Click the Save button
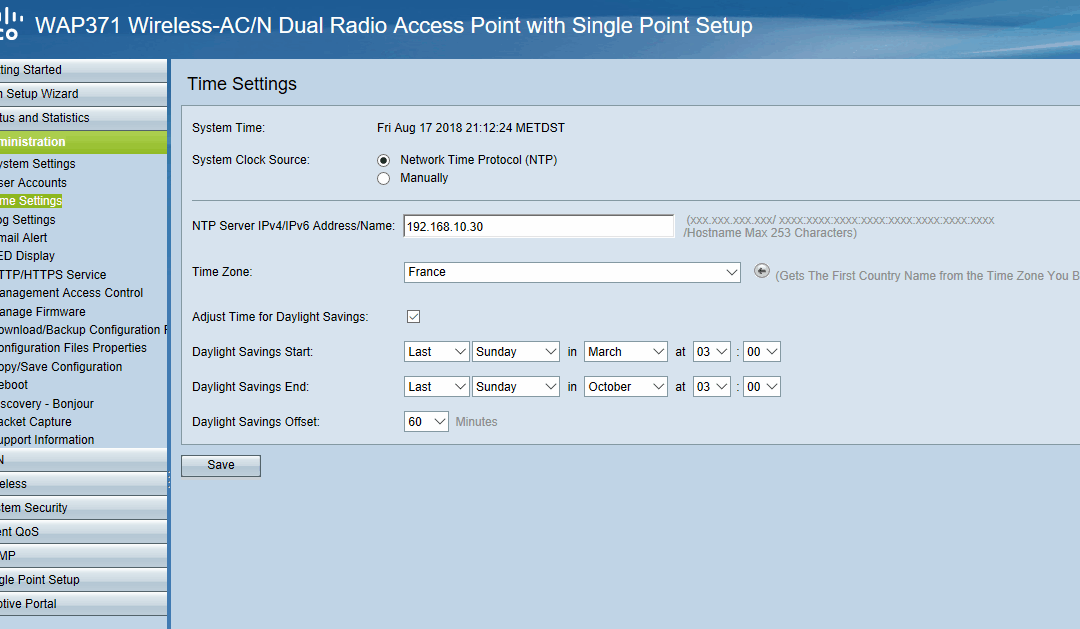 [x=221, y=465]
